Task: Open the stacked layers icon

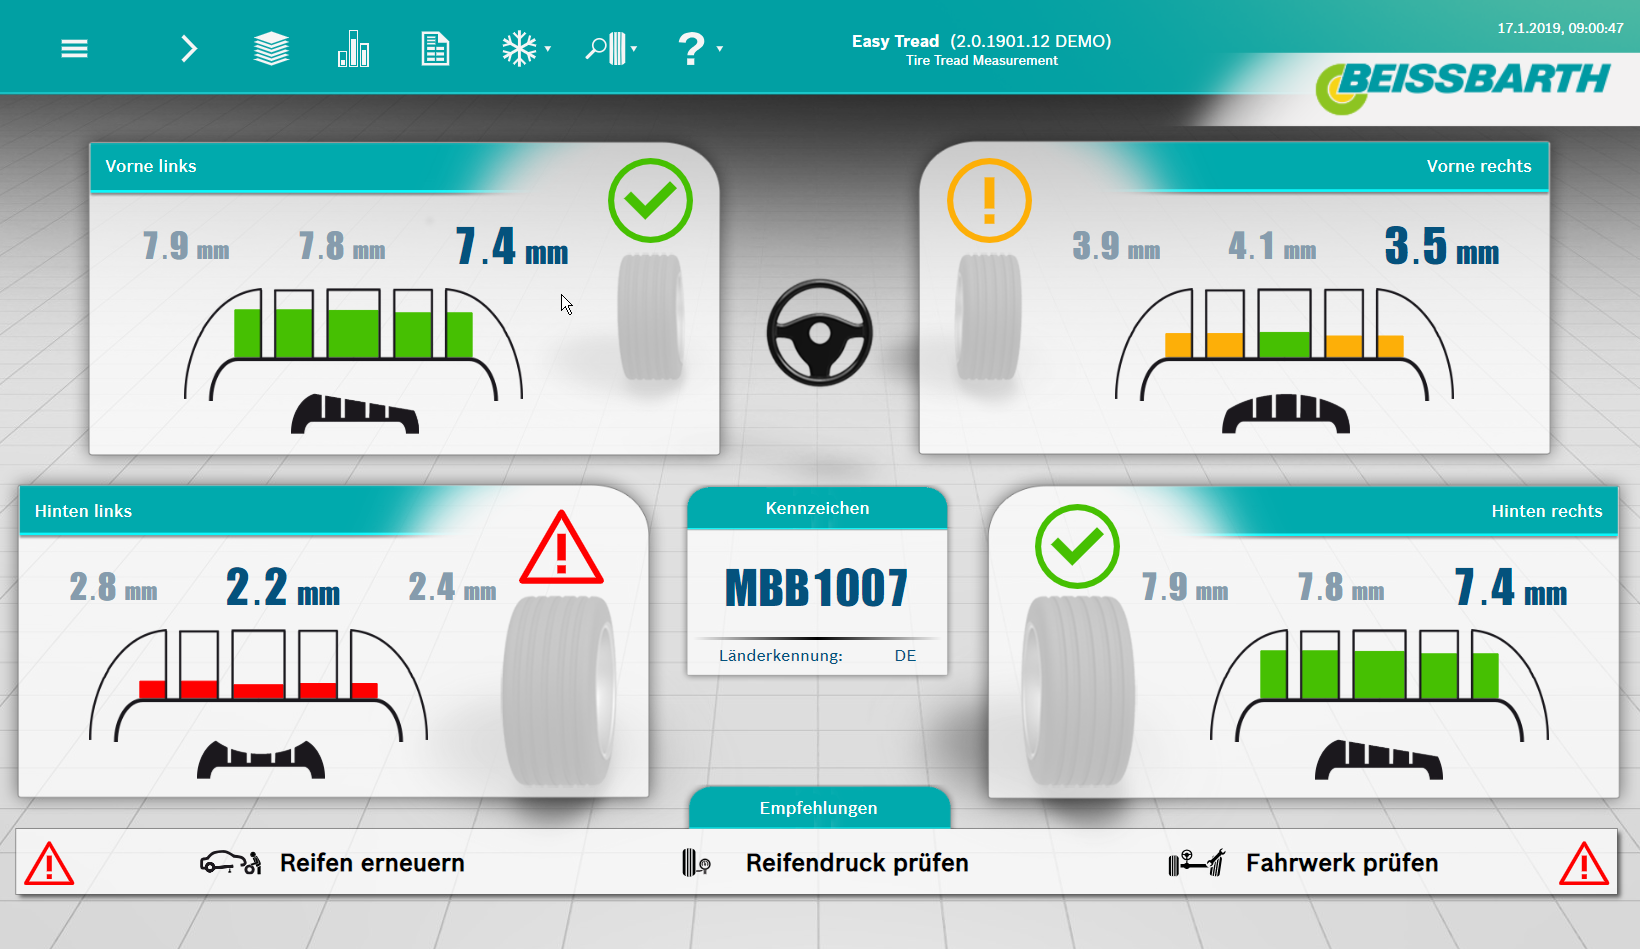Action: point(271,48)
